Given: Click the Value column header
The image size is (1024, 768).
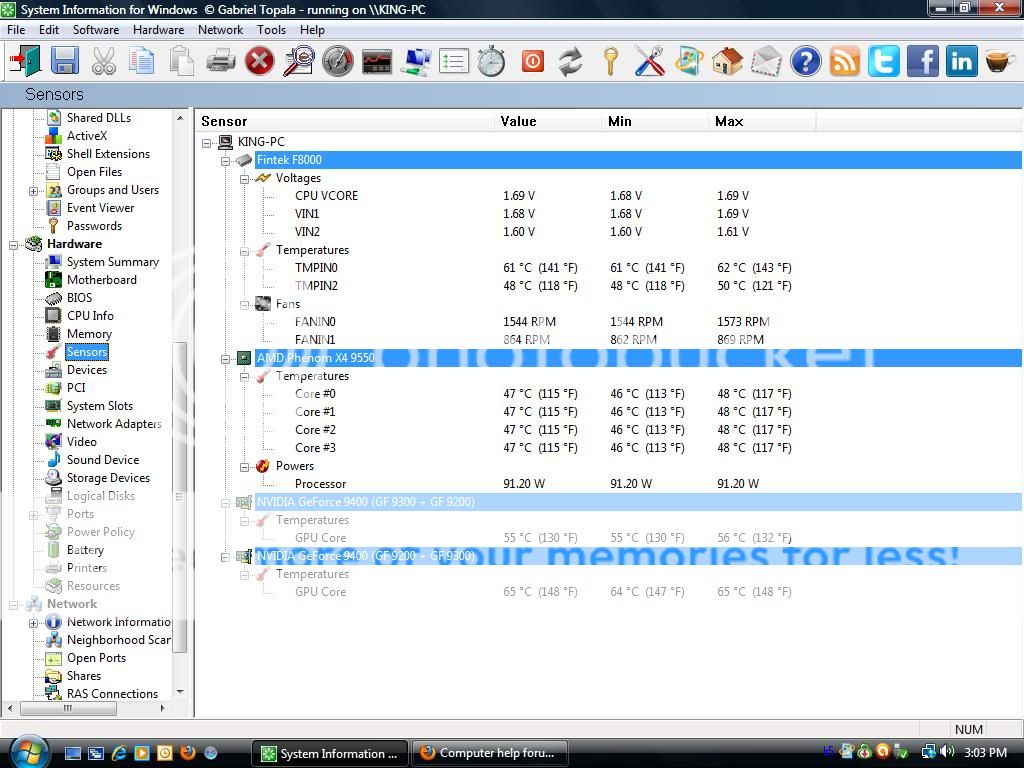Looking at the screenshot, I should coord(547,121).
